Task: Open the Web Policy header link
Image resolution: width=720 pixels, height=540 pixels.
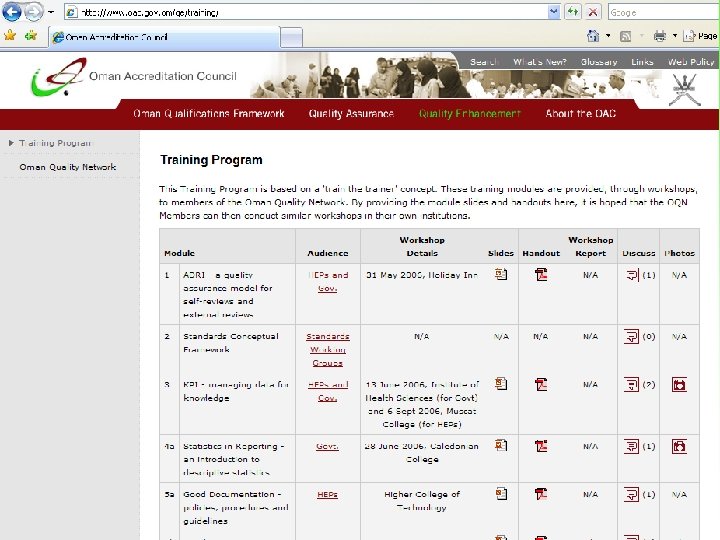Action: coord(691,62)
